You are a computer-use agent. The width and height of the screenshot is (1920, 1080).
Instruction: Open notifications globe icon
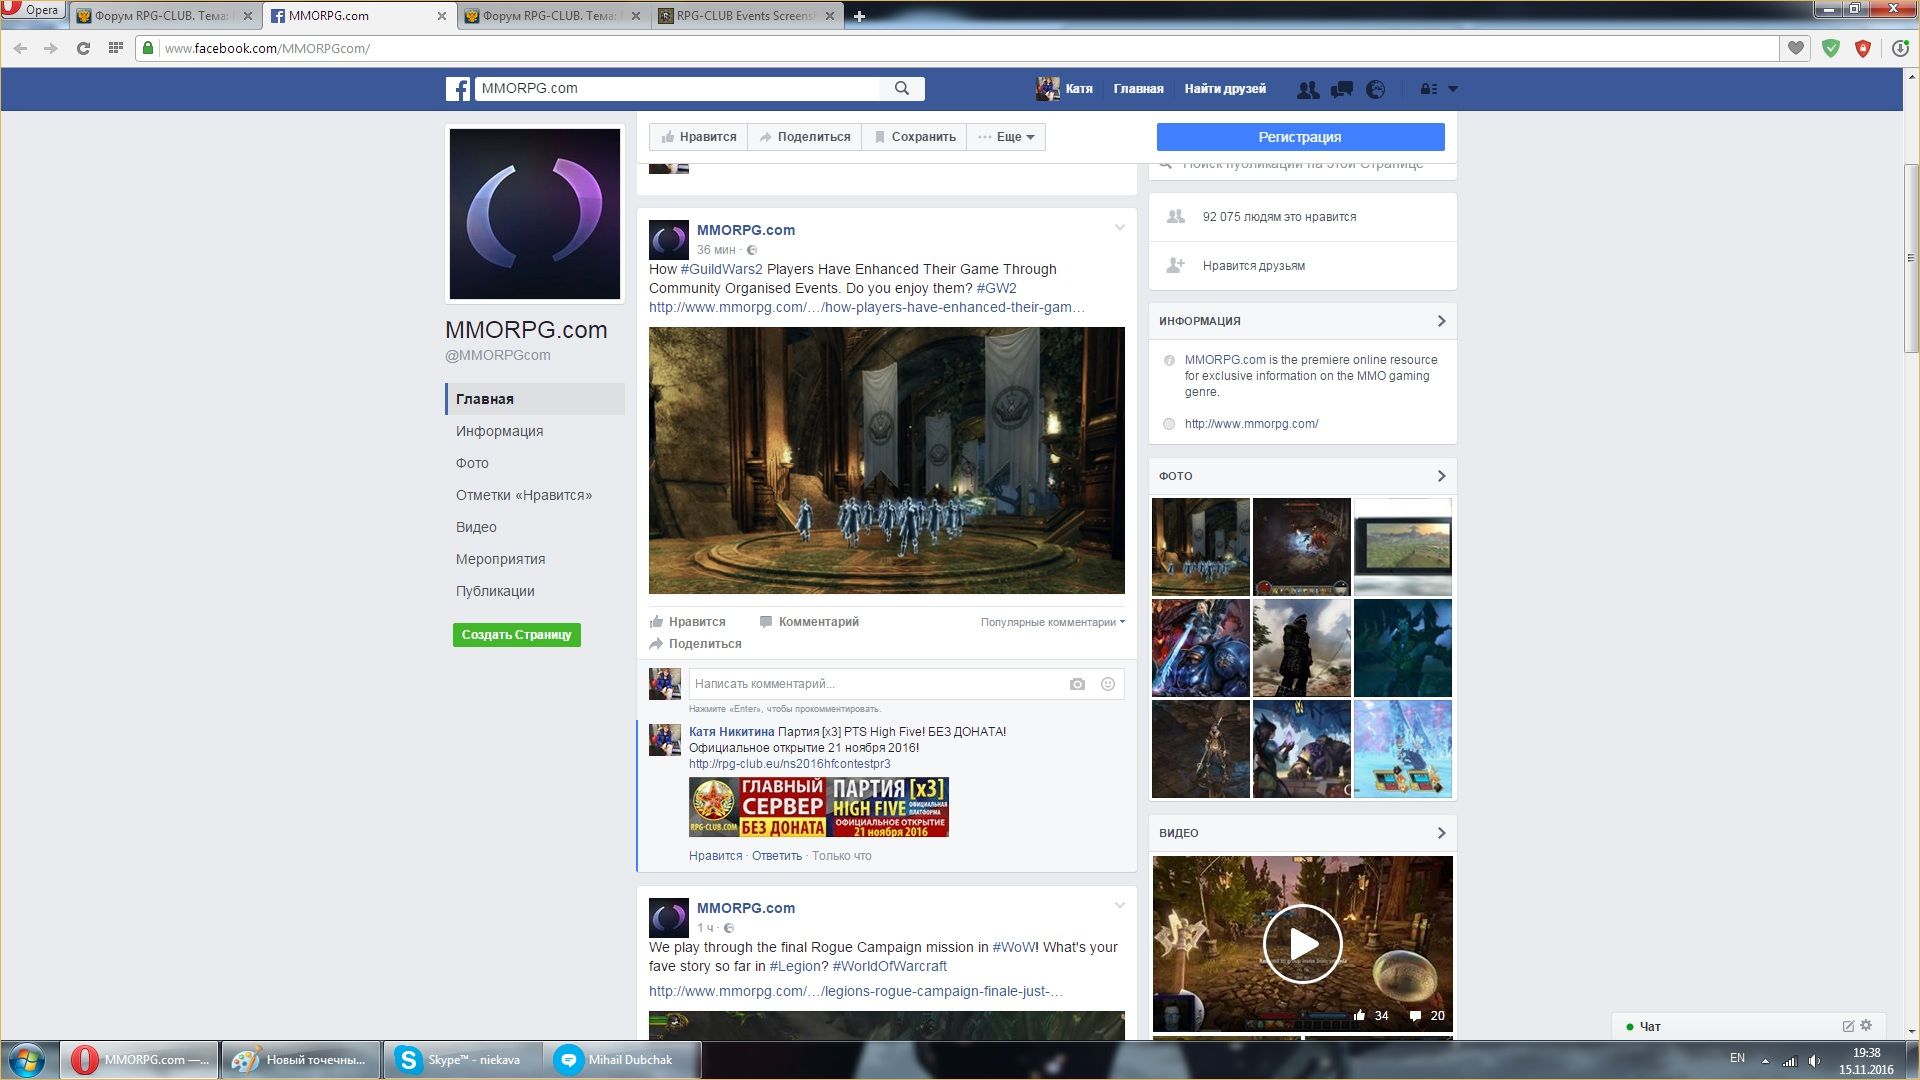coord(1376,89)
